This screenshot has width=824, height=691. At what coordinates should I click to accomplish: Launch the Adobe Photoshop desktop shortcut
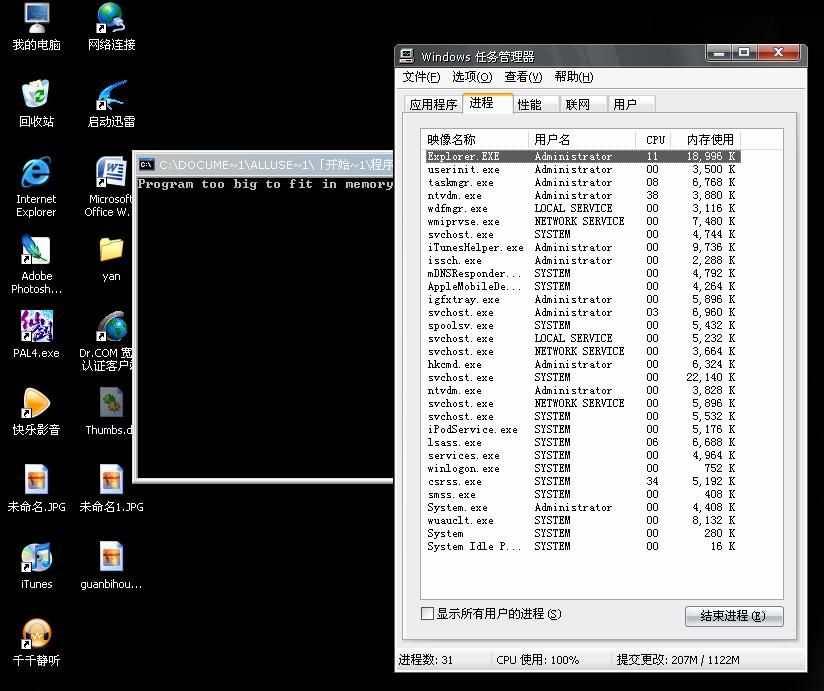(x=36, y=251)
